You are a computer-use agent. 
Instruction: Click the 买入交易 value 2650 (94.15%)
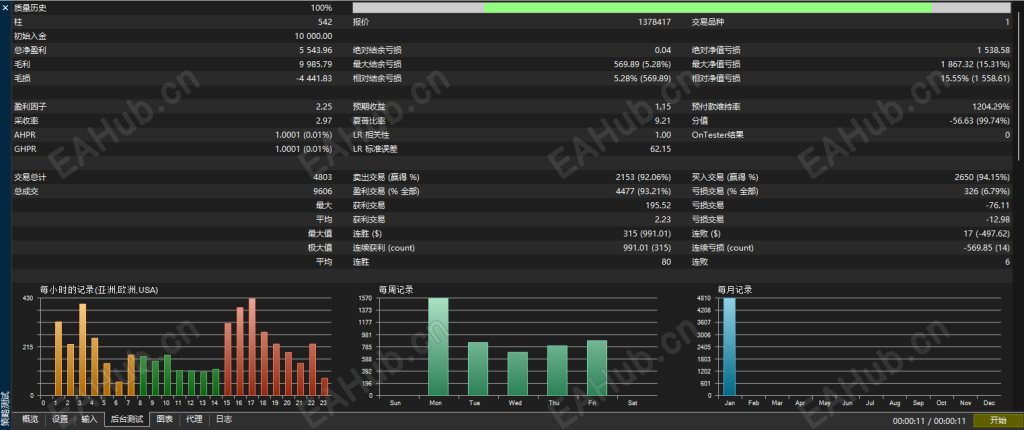pos(982,177)
